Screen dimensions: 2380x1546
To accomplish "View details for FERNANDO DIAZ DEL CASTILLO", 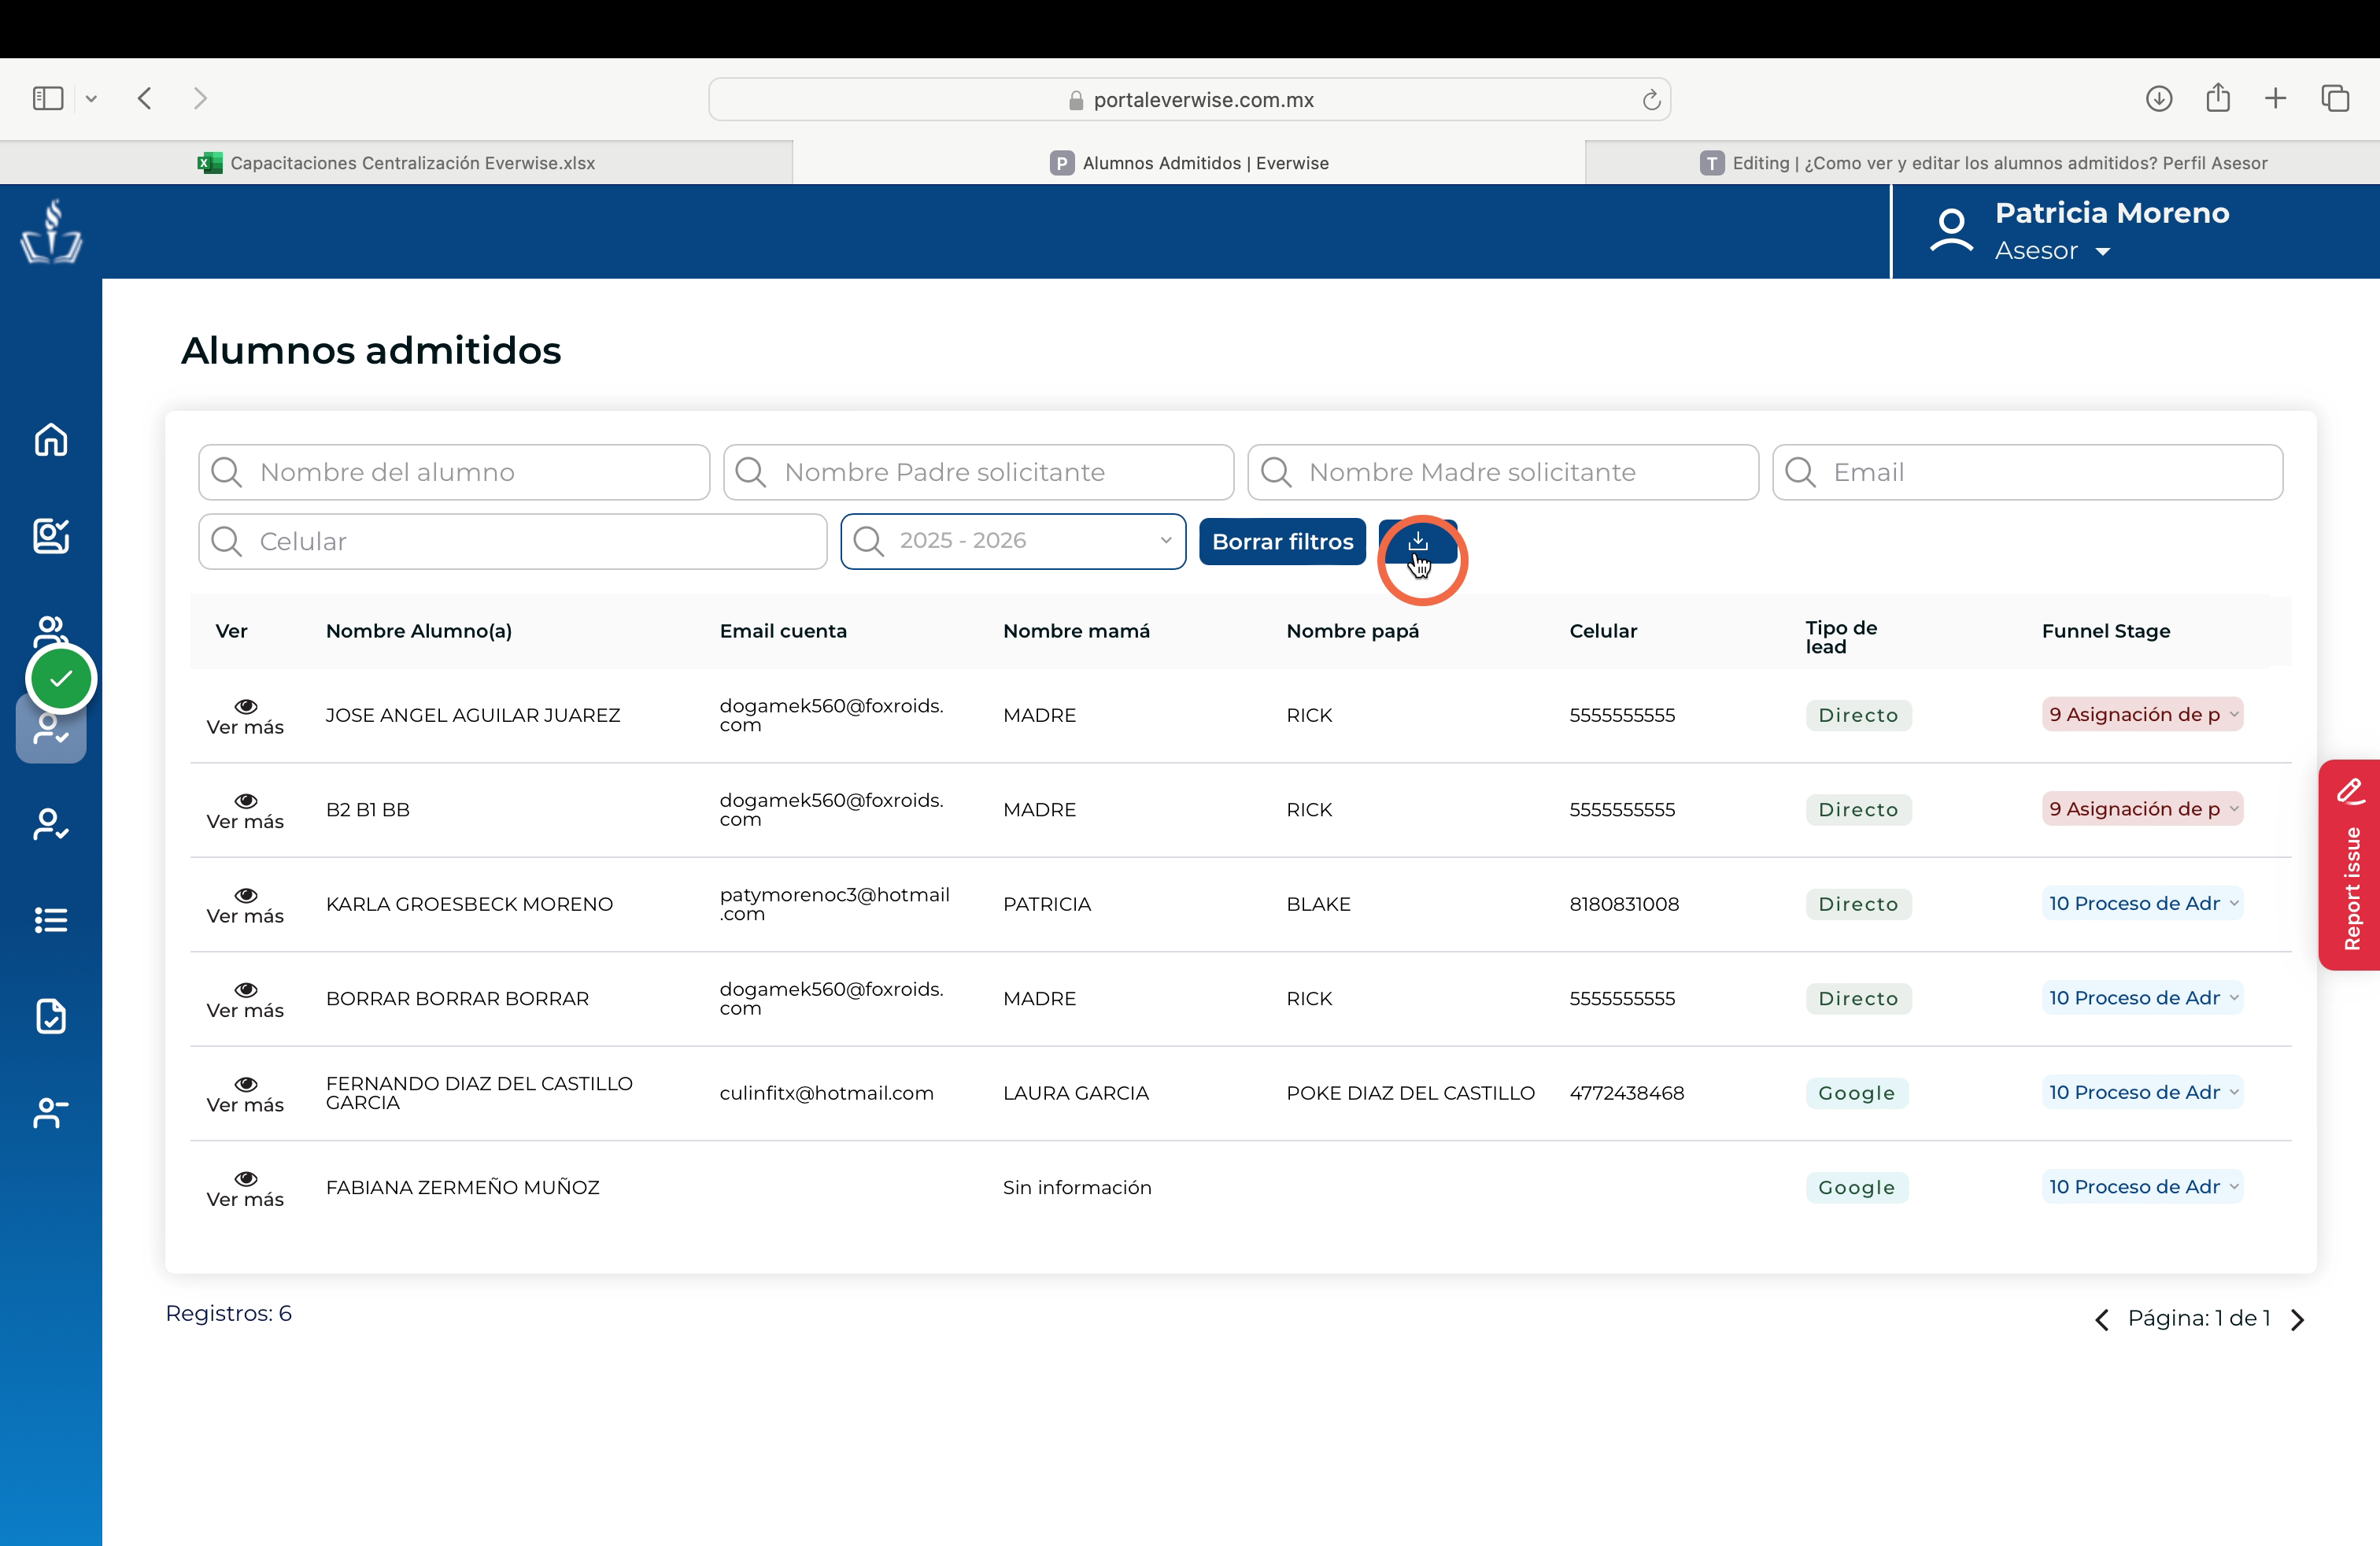I will click(x=245, y=1094).
